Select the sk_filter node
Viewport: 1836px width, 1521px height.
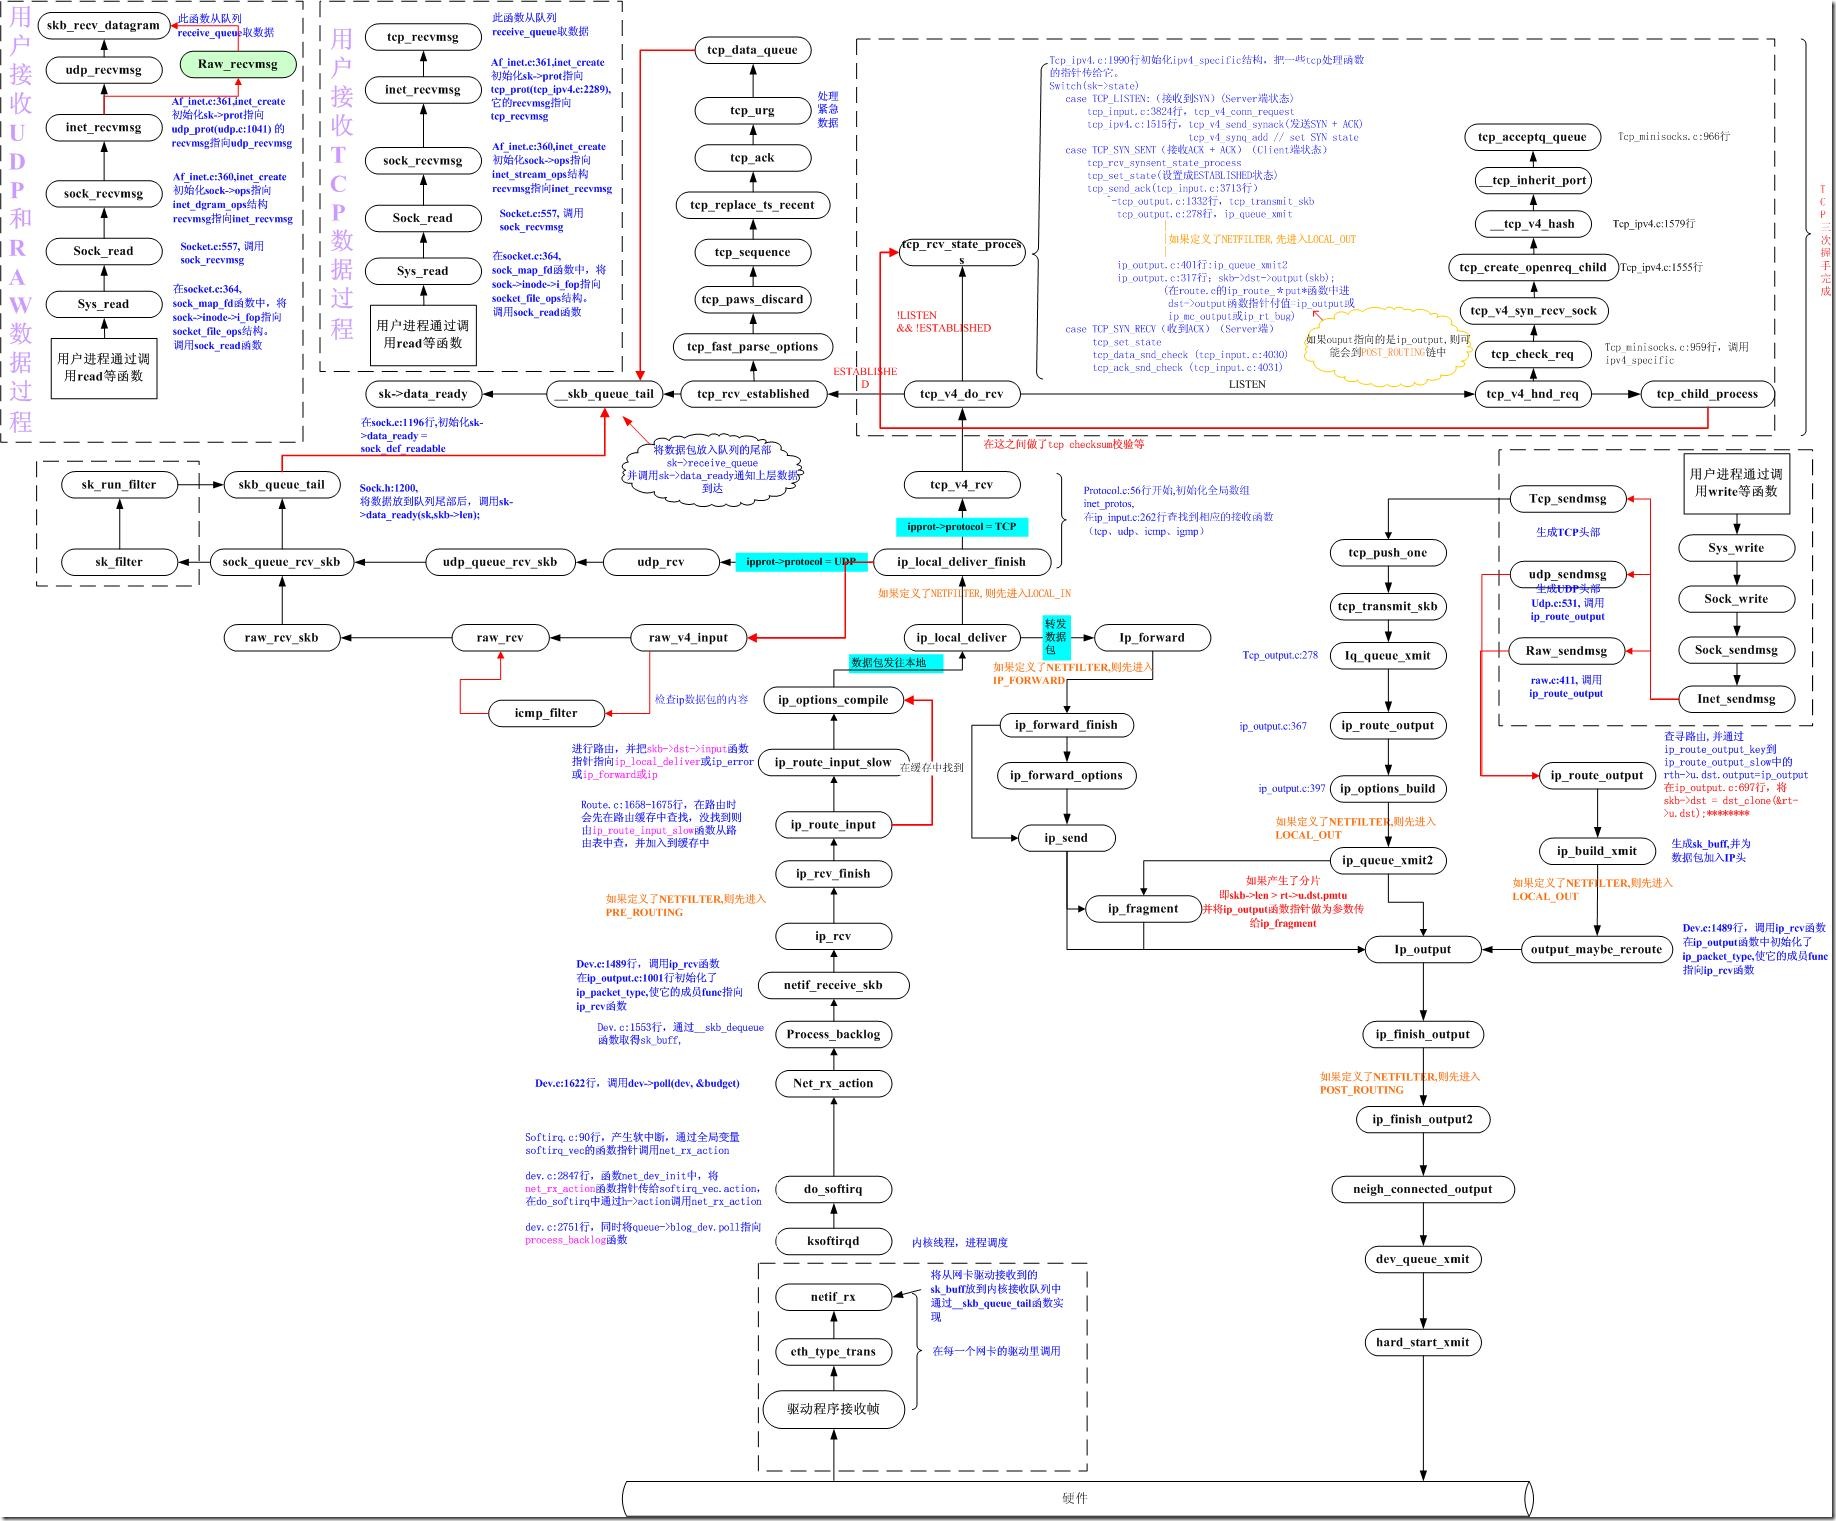click(119, 562)
